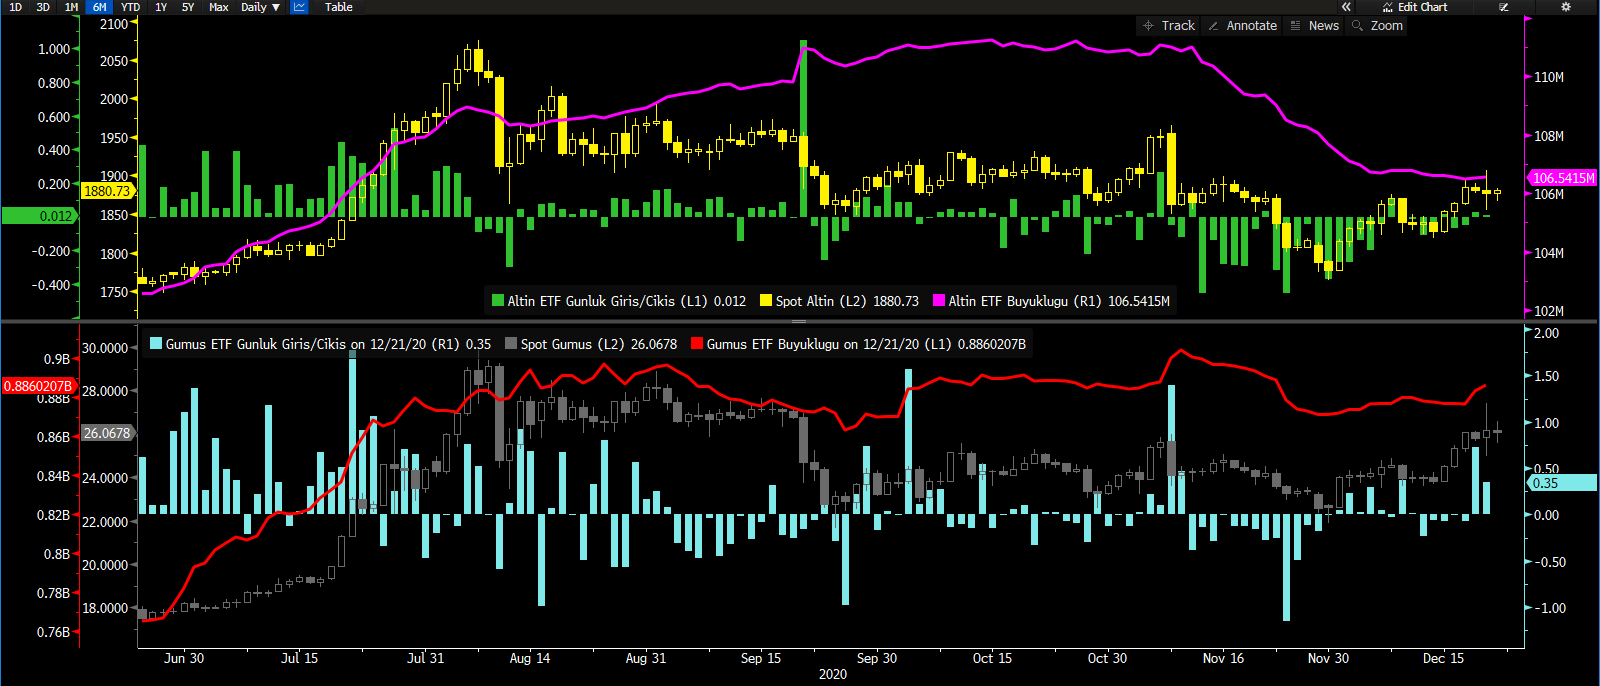Click Oct 15 date on time axis
The image size is (1600, 686).
992,658
